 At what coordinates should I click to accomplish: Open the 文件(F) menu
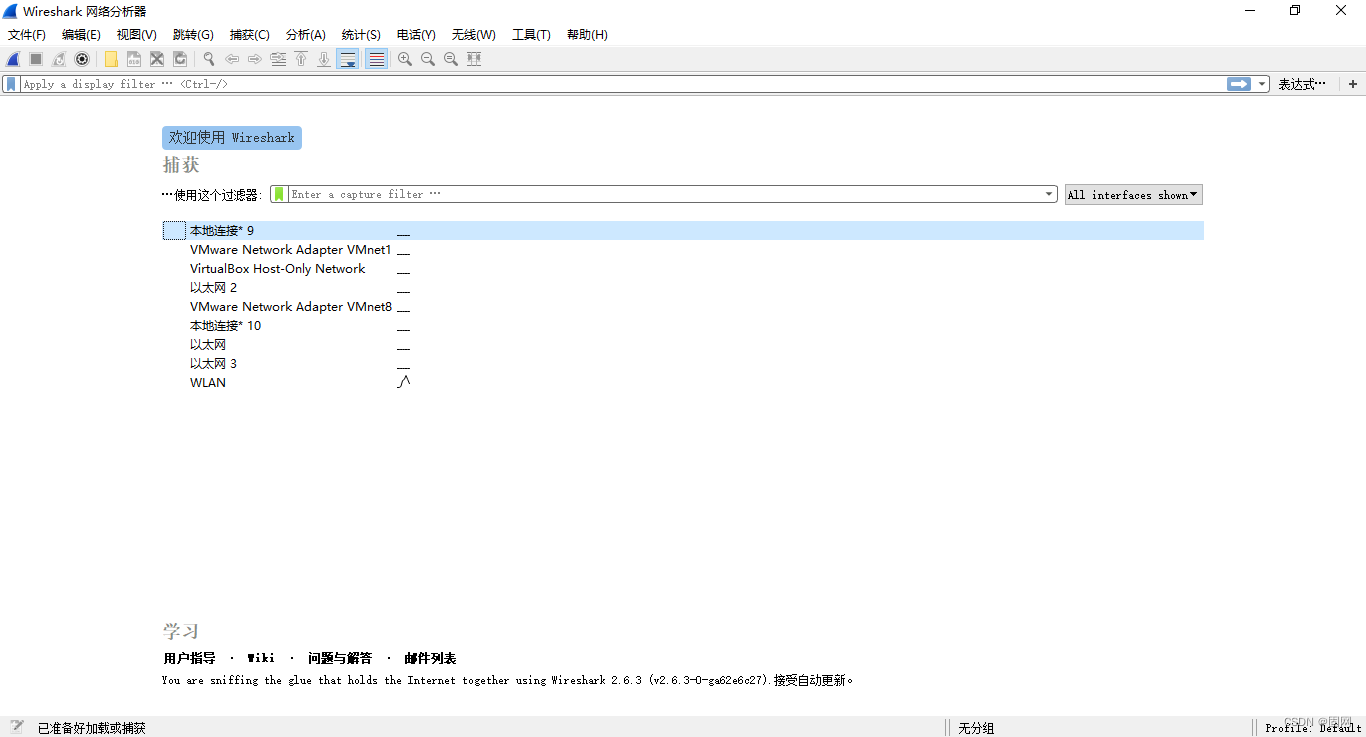27,35
